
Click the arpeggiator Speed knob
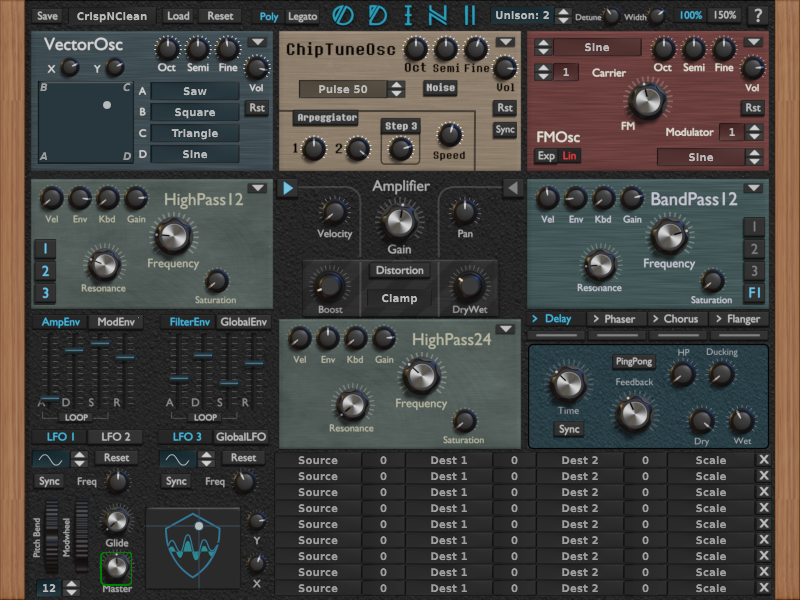coord(449,135)
